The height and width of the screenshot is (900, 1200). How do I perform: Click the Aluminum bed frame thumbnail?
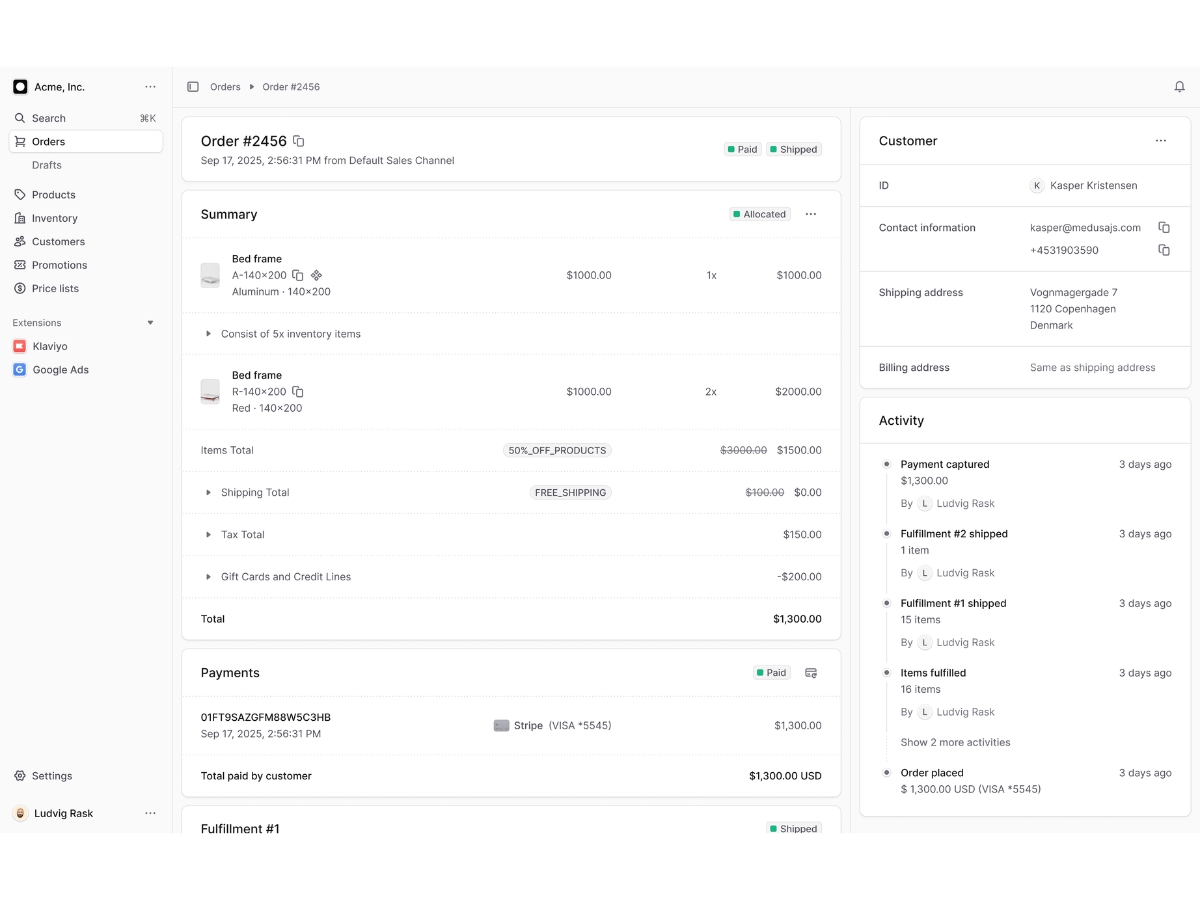[210, 275]
